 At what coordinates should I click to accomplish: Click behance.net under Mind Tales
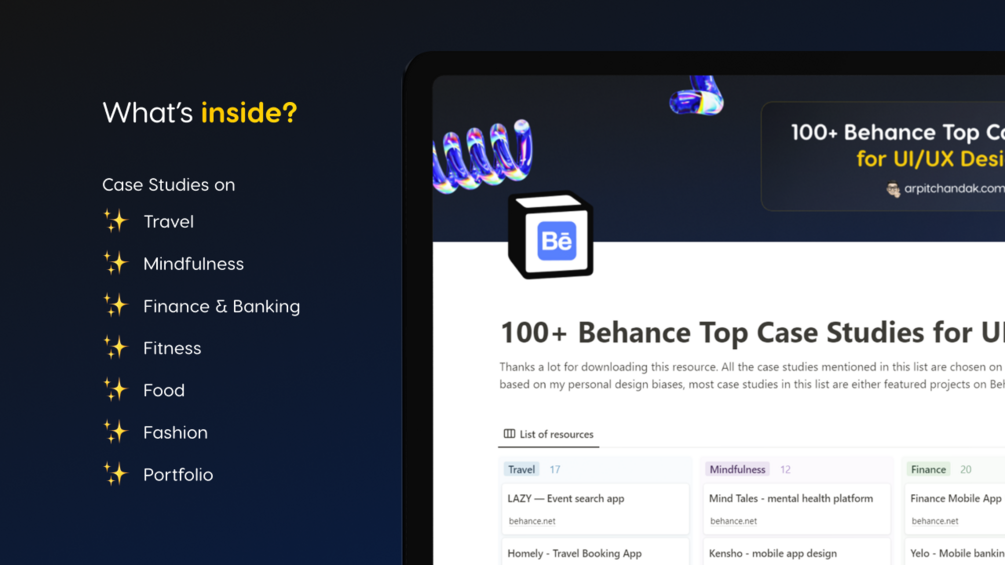pos(733,521)
